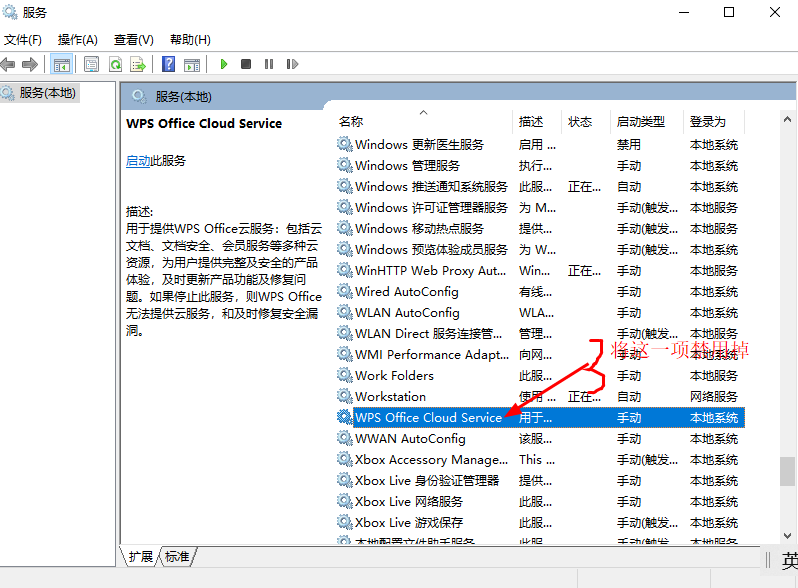Click the 启动 link to start service
The width and height of the screenshot is (798, 588).
coord(138,161)
